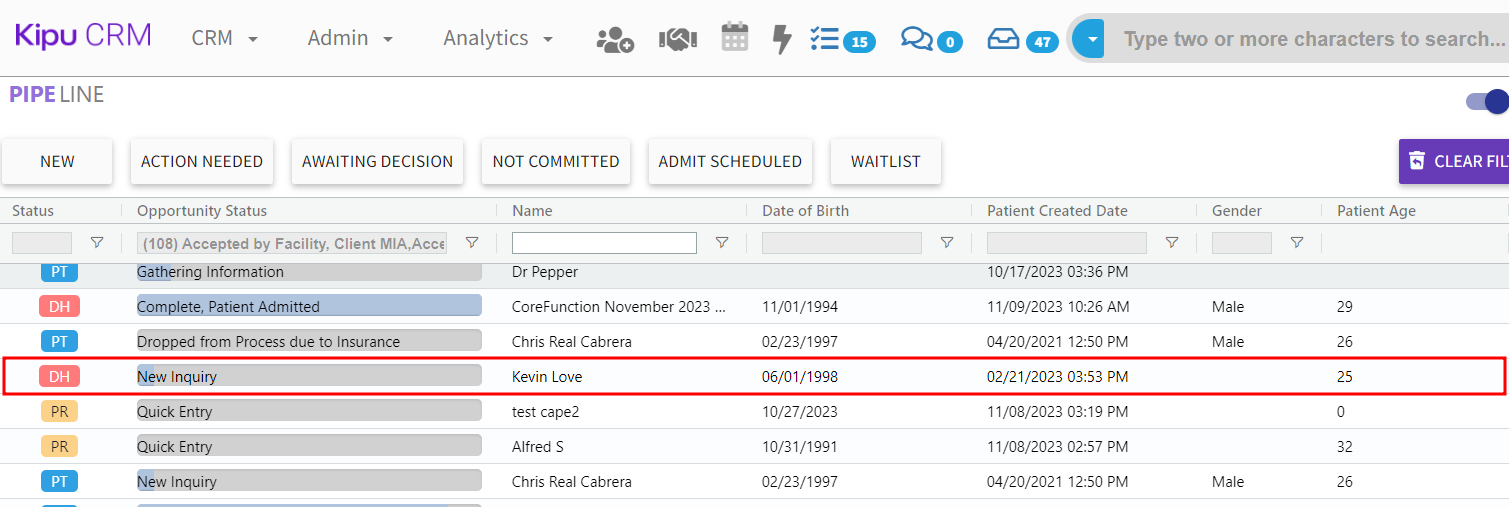Click the add person icon
Screen dimensions: 1509x507
click(615, 39)
